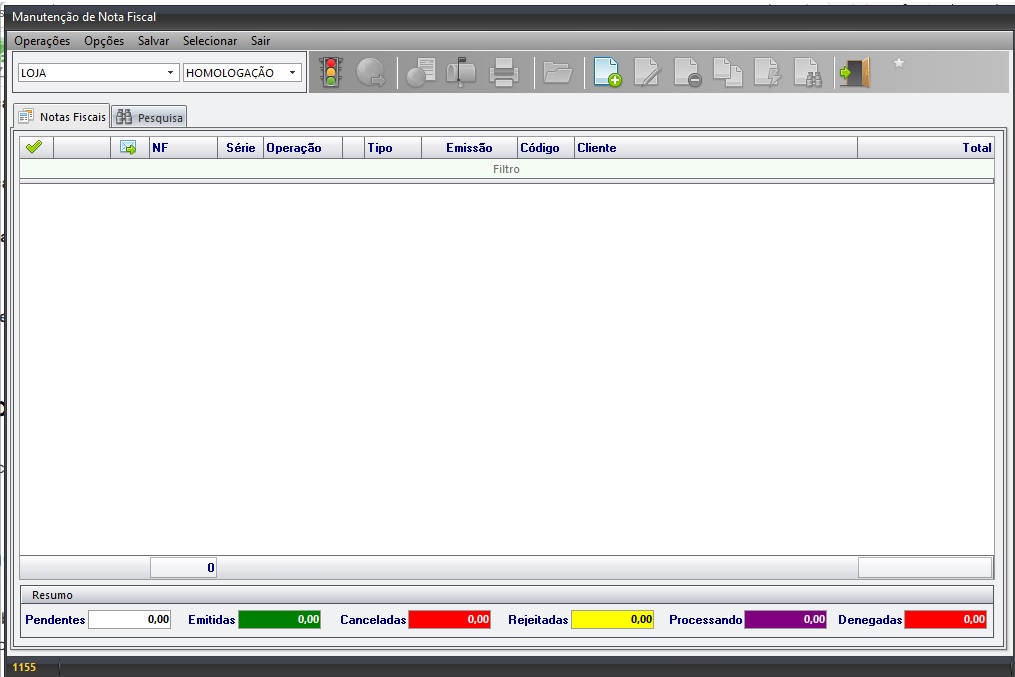Open the Operações menu
Image resolution: width=1015 pixels, height=677 pixels.
42,41
